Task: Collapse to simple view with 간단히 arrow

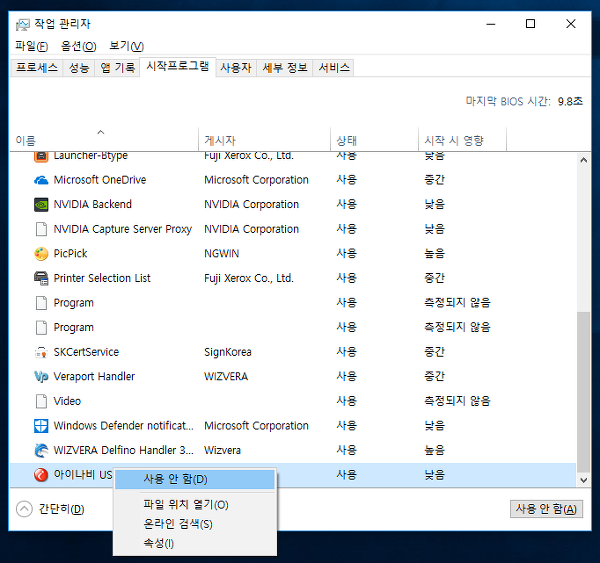Action: tap(24, 509)
